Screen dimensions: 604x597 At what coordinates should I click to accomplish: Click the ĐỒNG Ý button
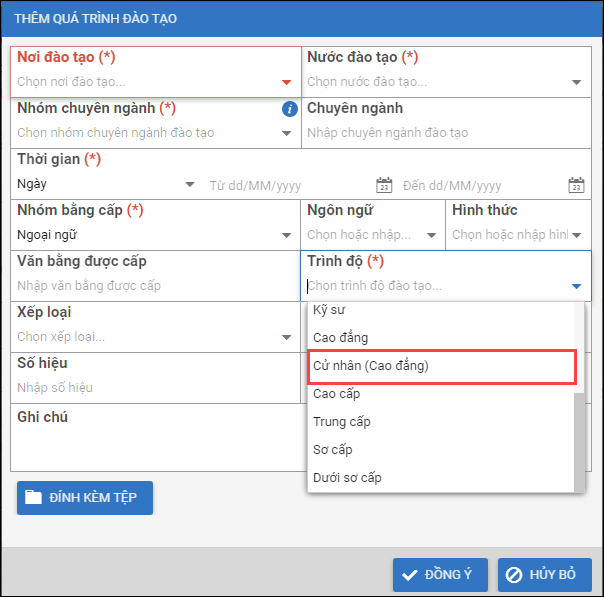440,575
